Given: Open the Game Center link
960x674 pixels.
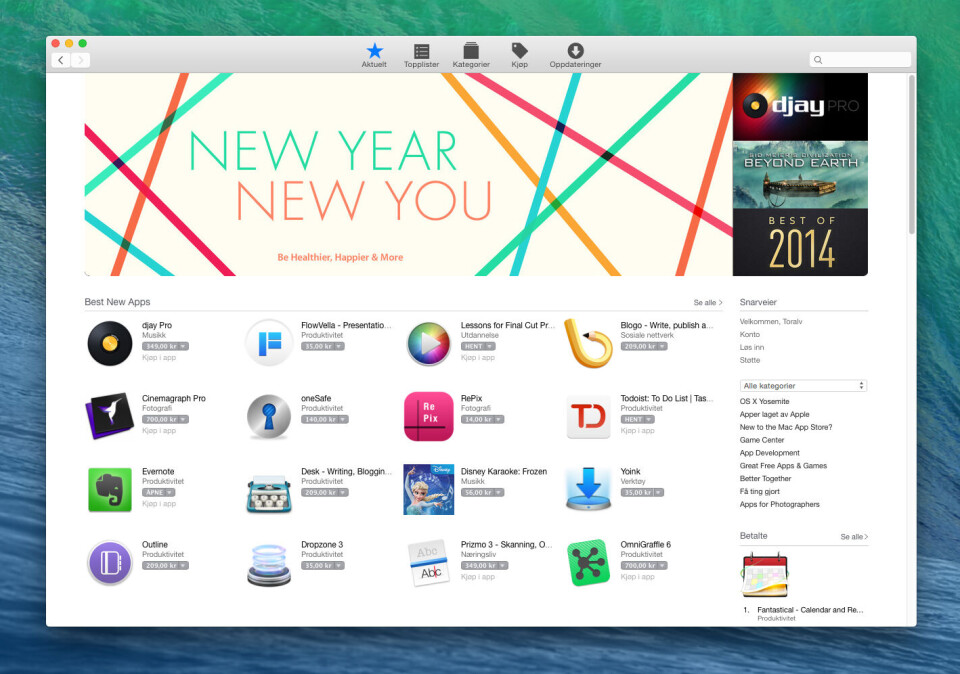Looking at the screenshot, I should click(x=762, y=440).
